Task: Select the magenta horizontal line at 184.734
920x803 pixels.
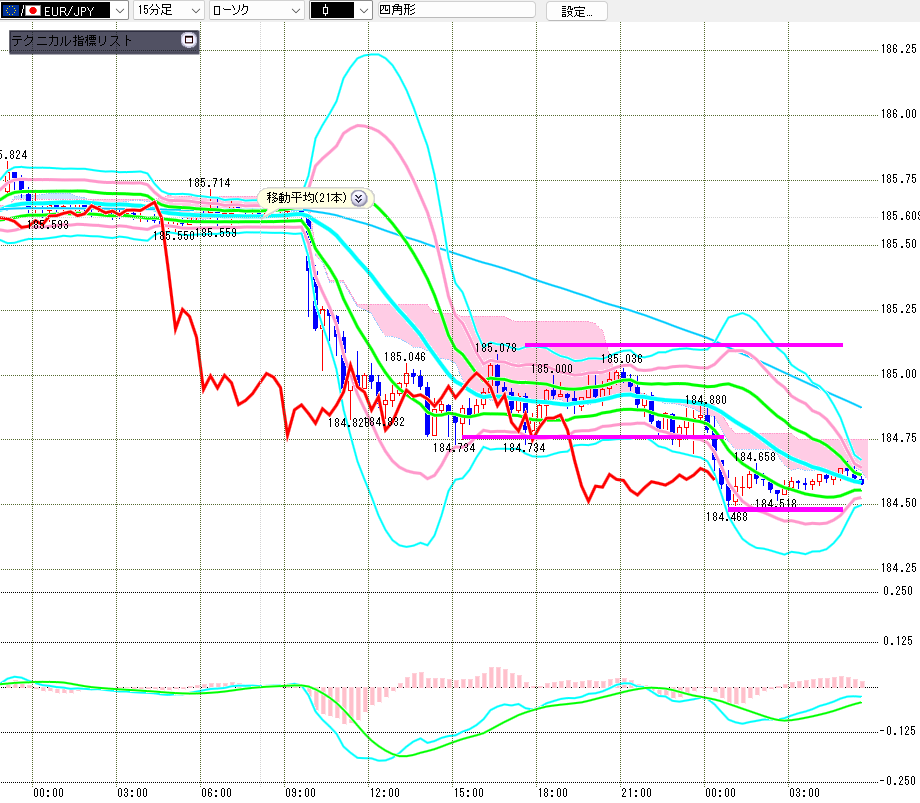Action: (x=593, y=437)
